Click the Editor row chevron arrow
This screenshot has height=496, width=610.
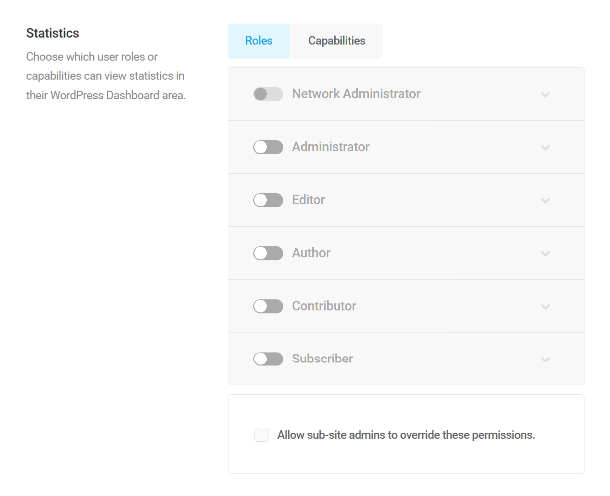pyautogui.click(x=545, y=200)
